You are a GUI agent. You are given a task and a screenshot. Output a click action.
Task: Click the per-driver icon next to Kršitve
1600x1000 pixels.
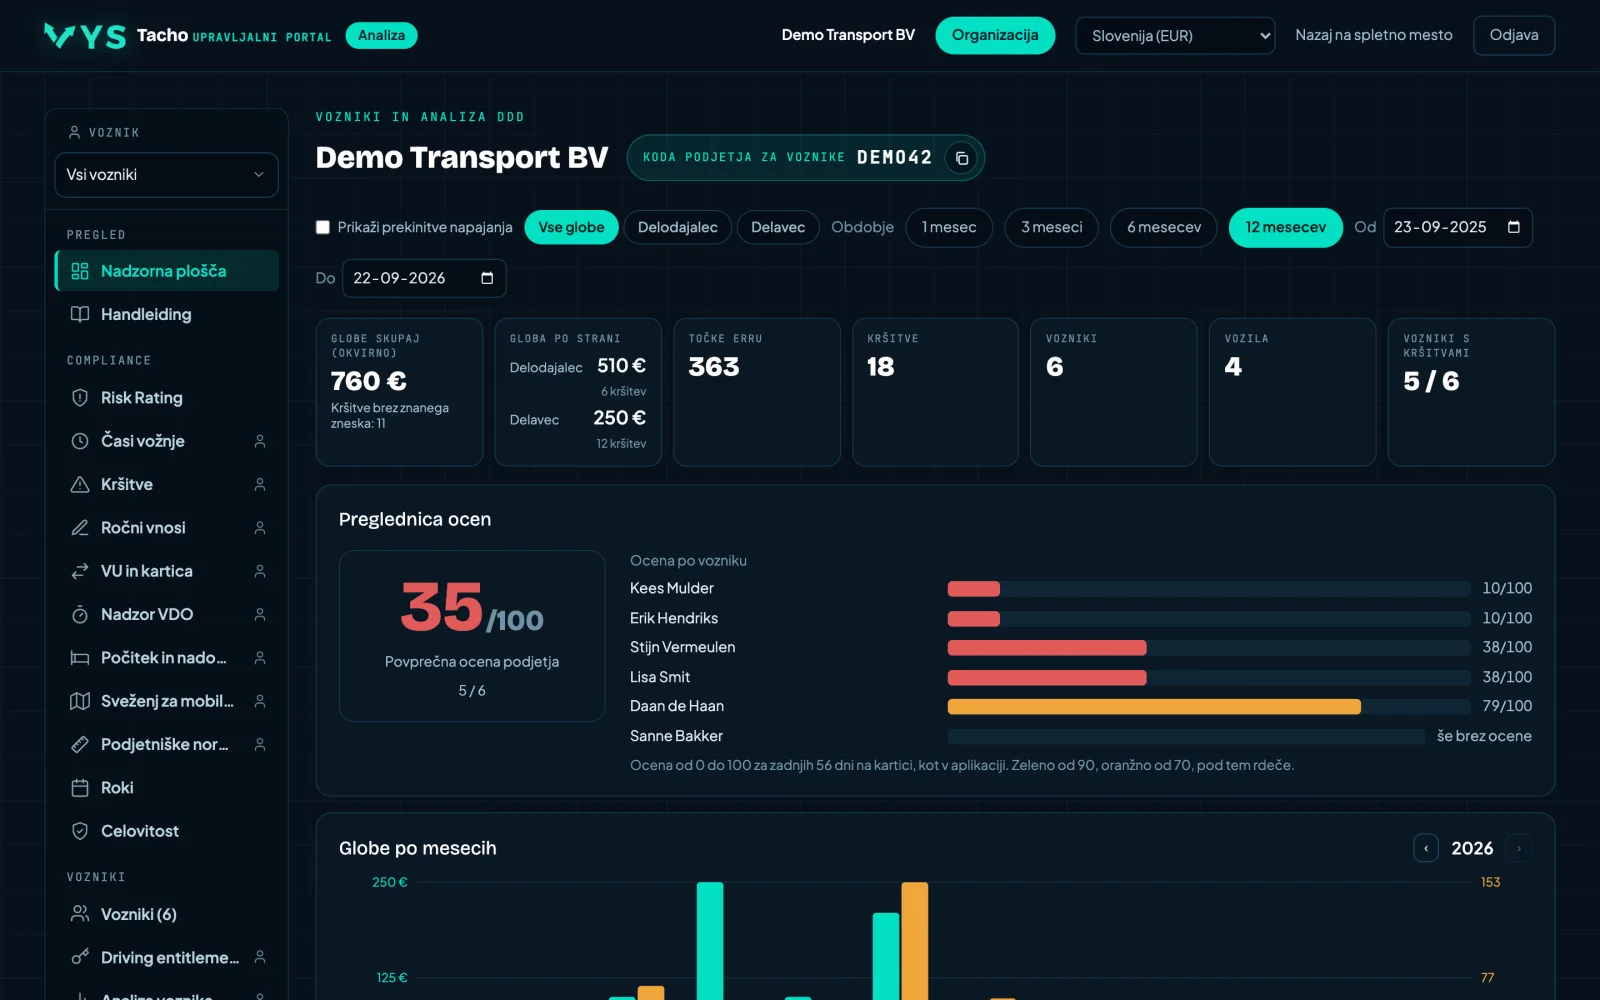(x=260, y=484)
